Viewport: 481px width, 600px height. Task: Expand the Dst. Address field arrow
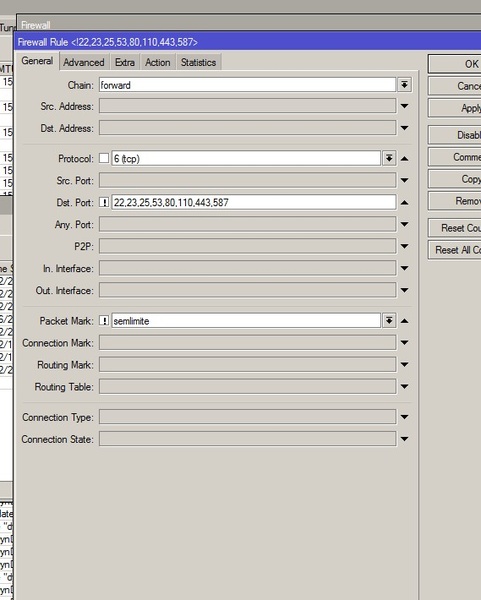click(404, 128)
